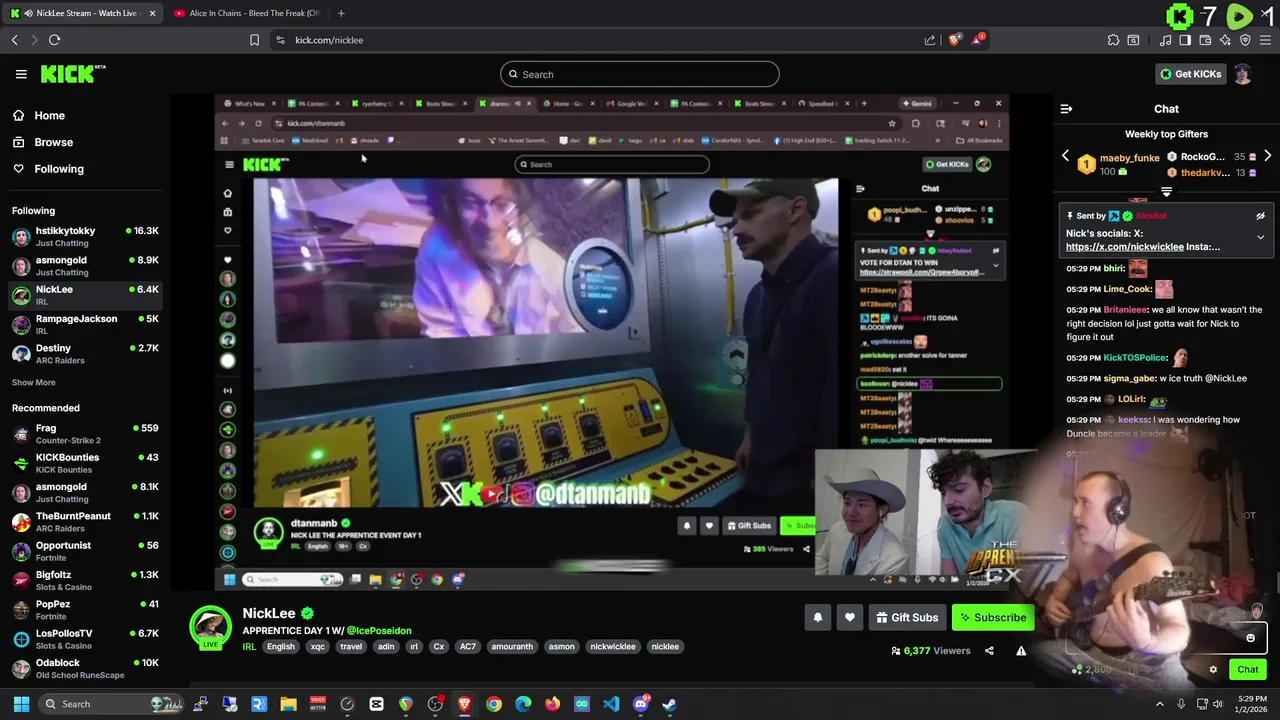Open Brave Shields lion icon
This screenshot has width=1280, height=720.
tap(955, 40)
